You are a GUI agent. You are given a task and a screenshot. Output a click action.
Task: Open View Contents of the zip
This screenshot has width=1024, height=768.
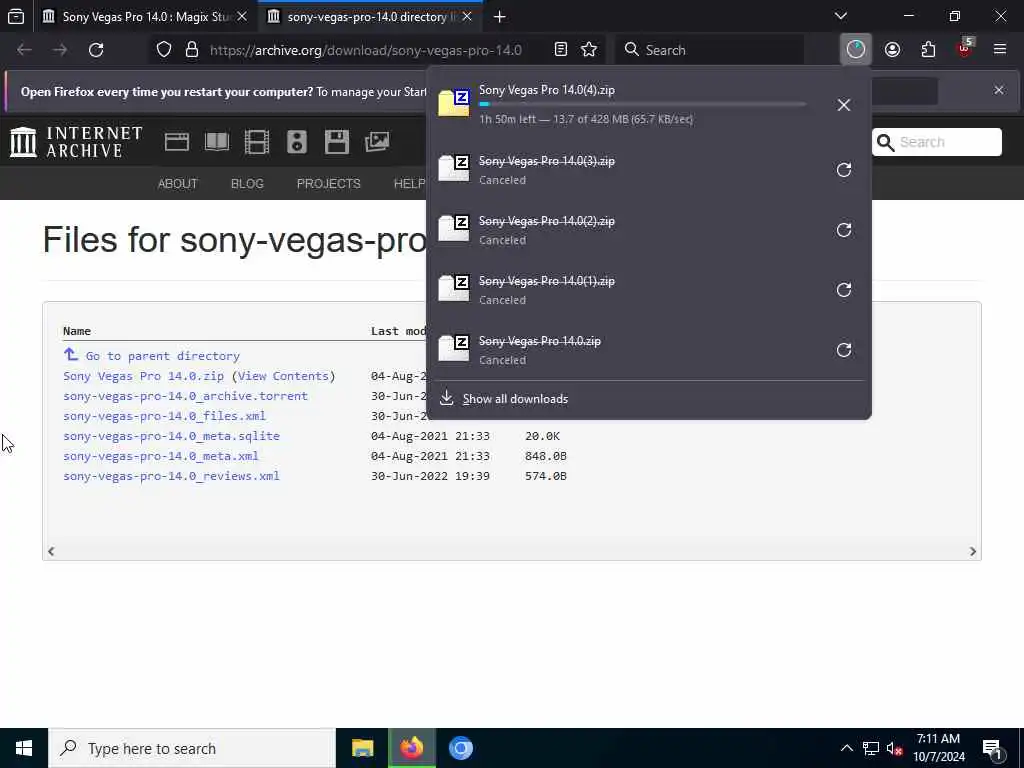(x=283, y=376)
